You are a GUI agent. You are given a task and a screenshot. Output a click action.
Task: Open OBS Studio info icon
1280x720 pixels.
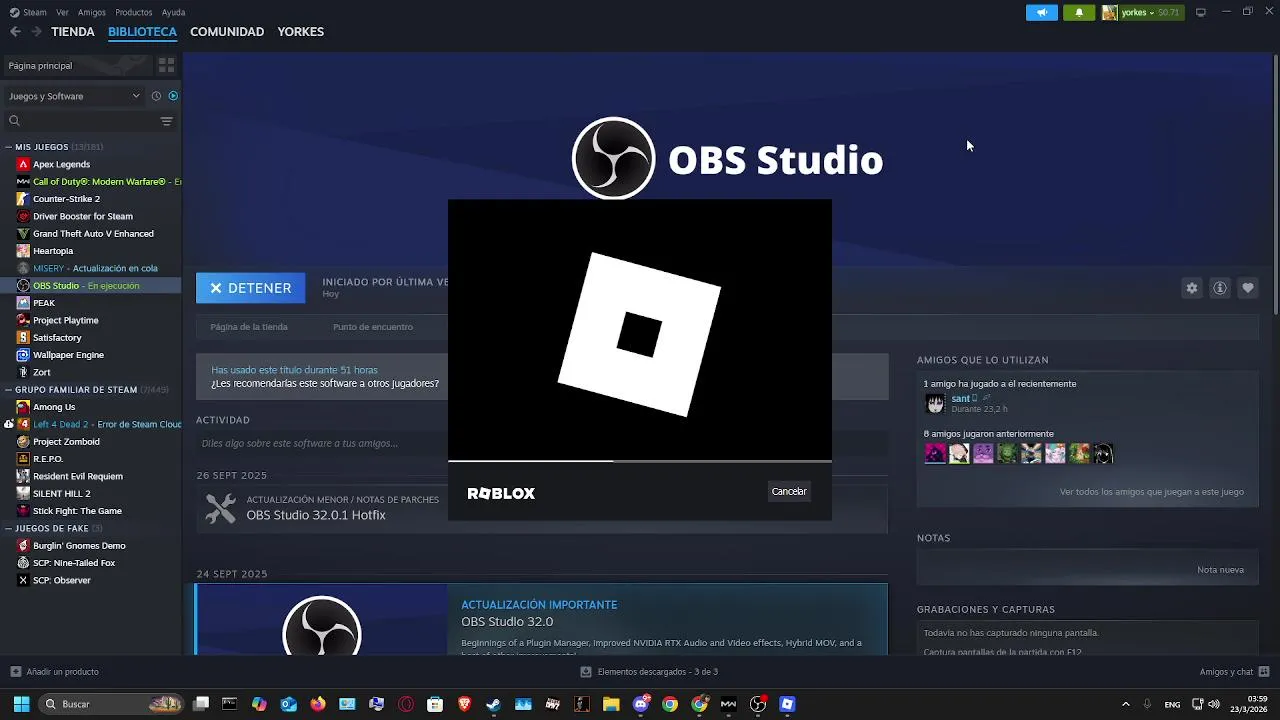click(1219, 288)
